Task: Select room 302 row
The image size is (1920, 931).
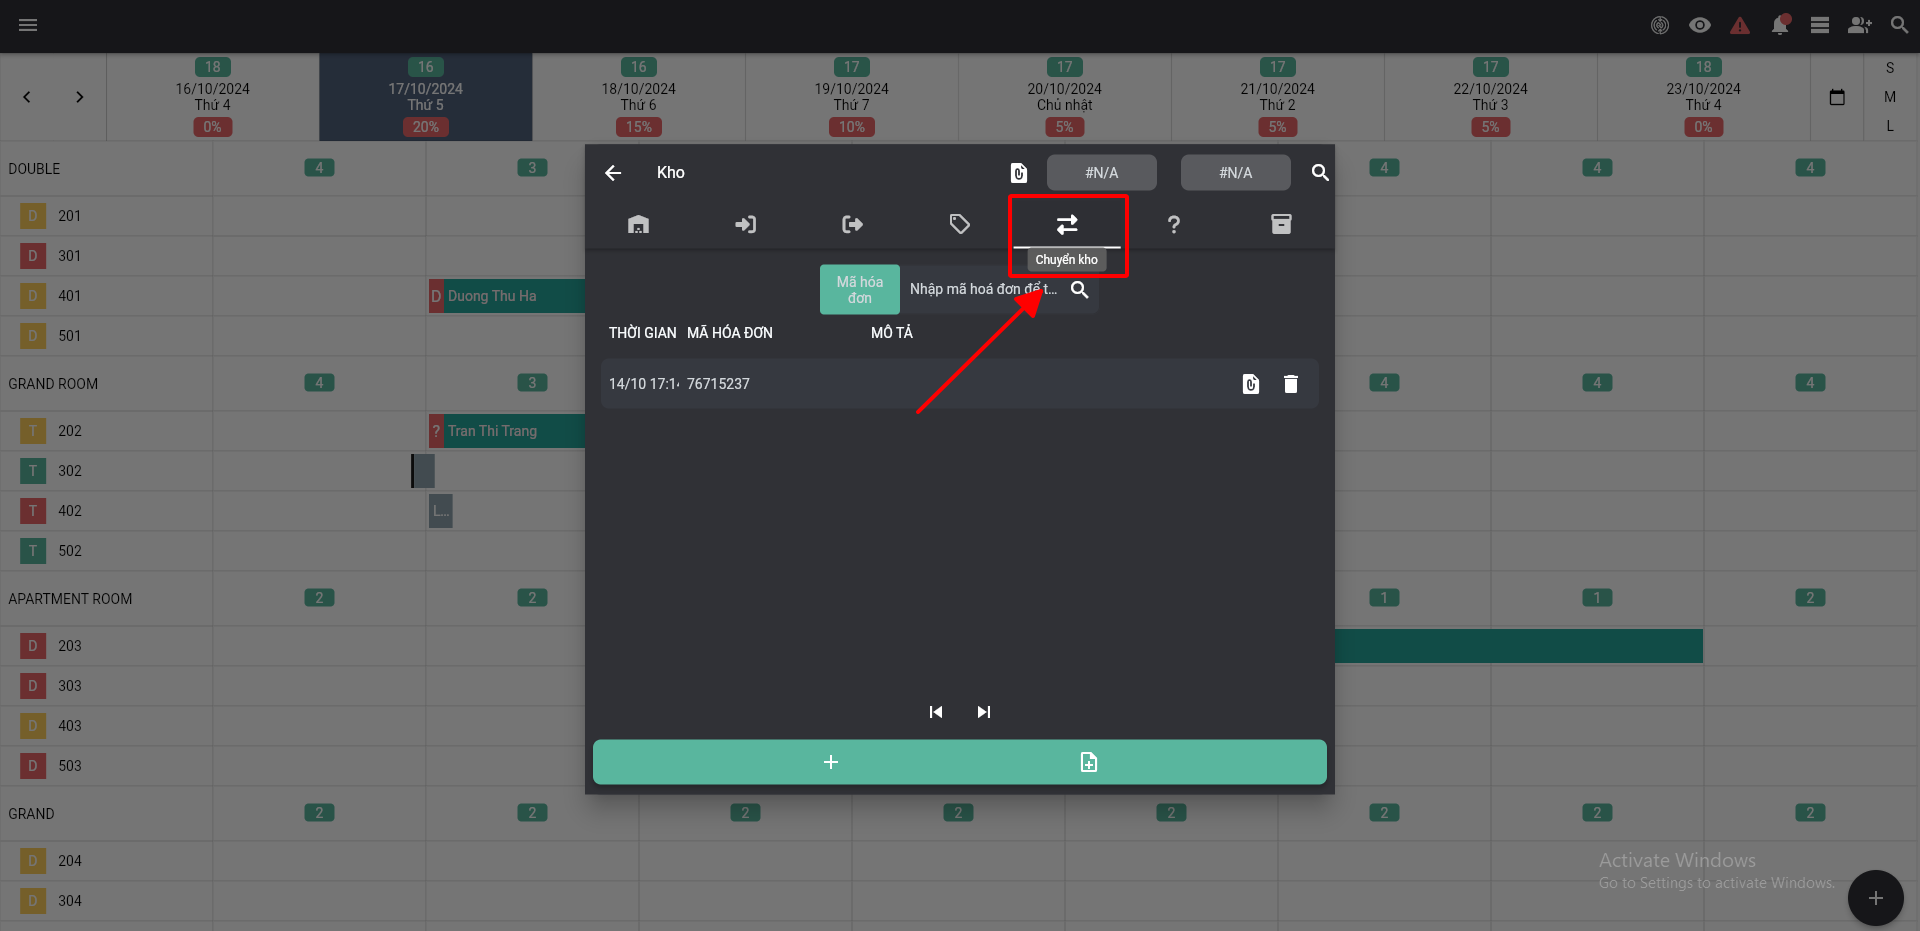Action: point(106,471)
